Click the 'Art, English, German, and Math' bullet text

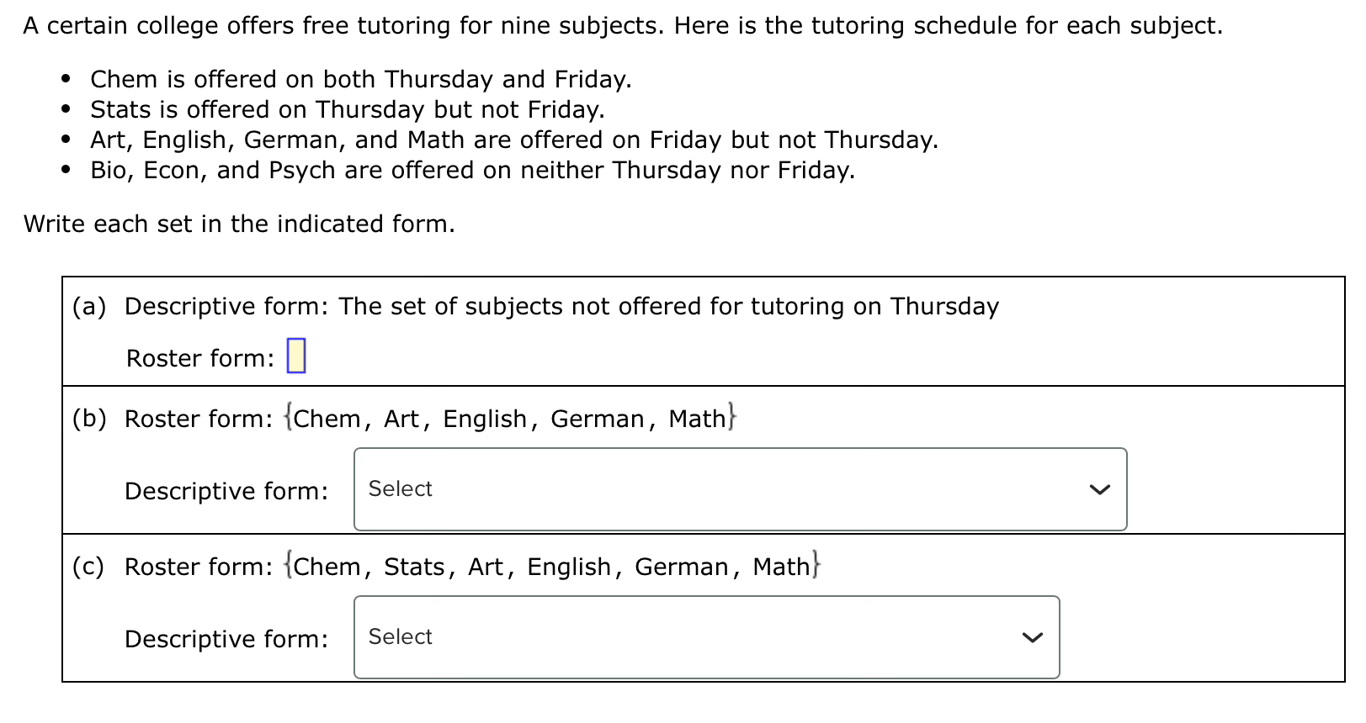coord(514,140)
